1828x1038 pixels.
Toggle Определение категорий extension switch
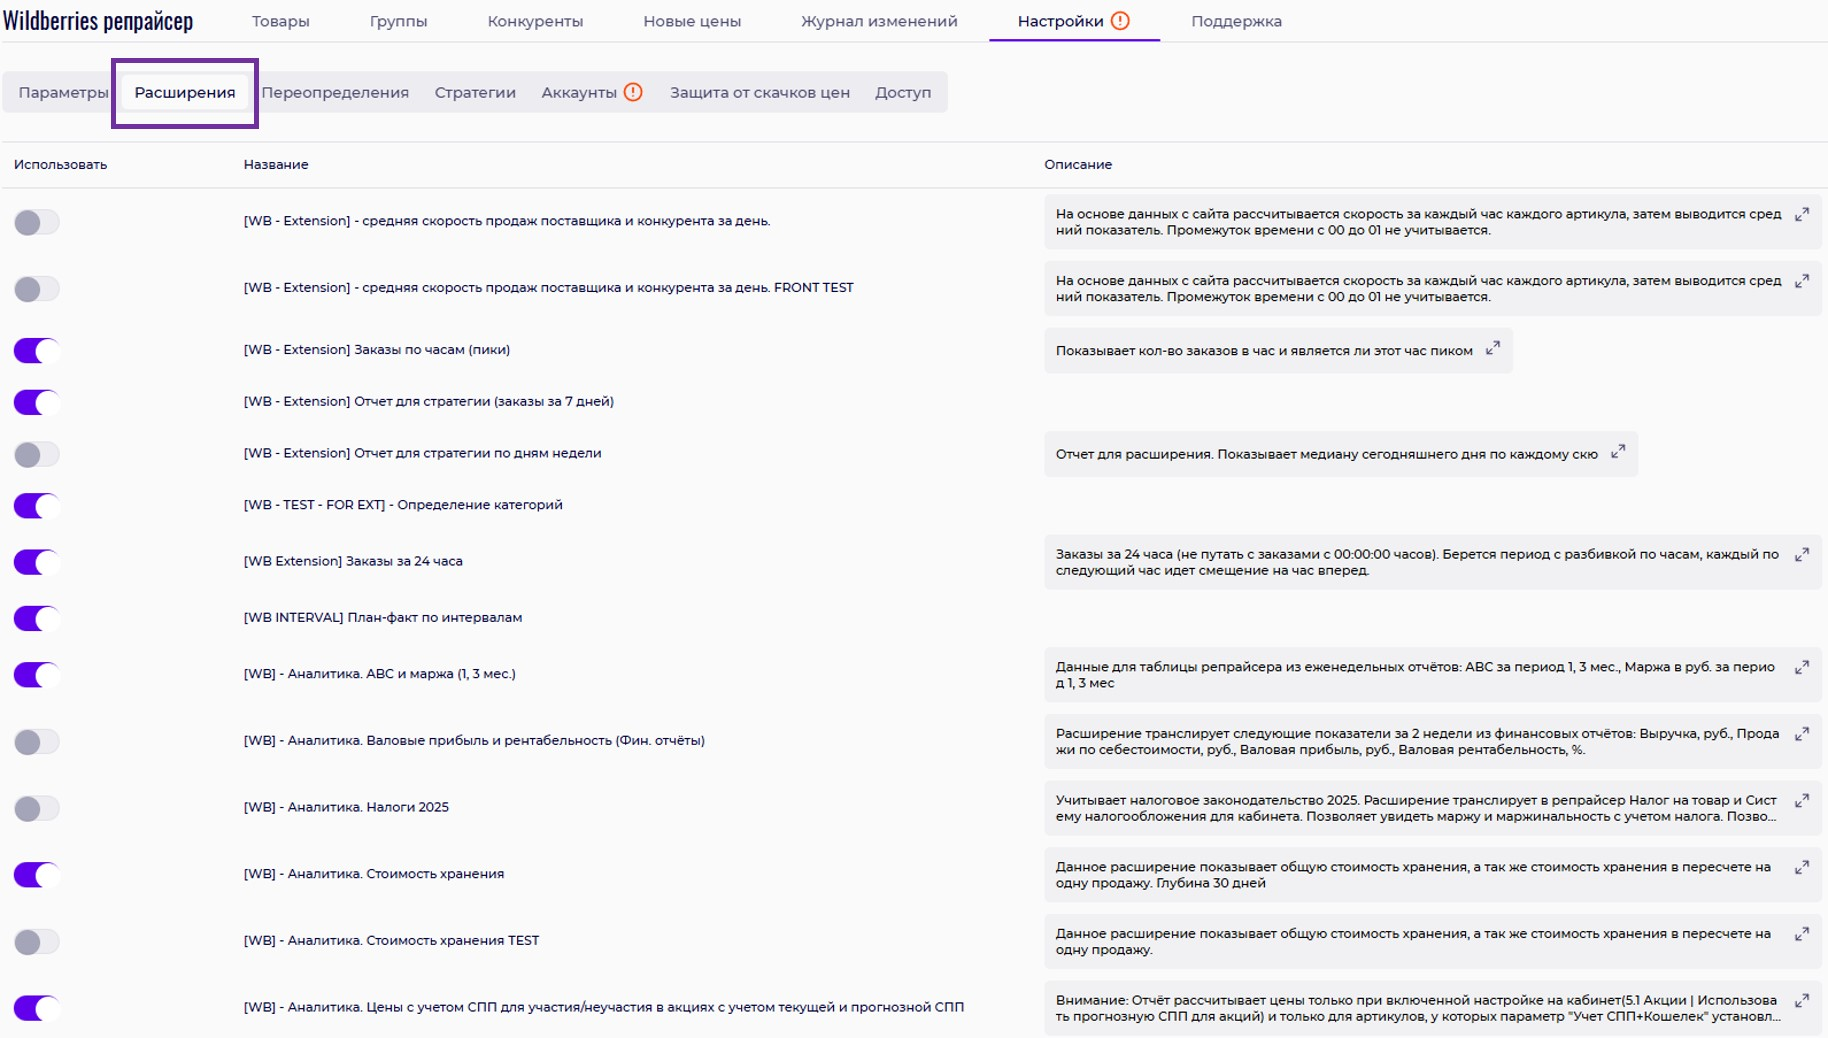(36, 506)
